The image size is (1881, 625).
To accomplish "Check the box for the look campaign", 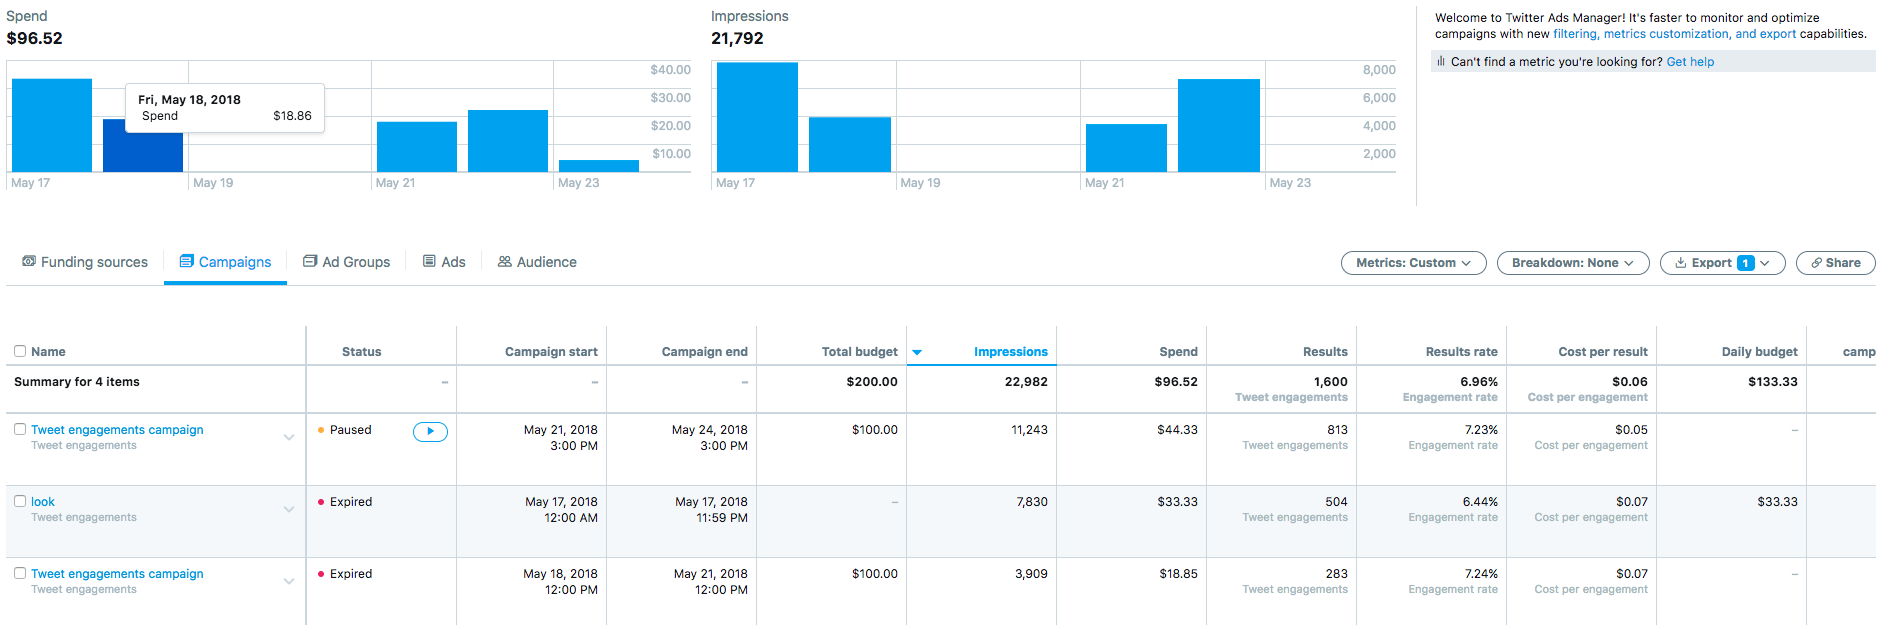I will pyautogui.click(x=20, y=501).
